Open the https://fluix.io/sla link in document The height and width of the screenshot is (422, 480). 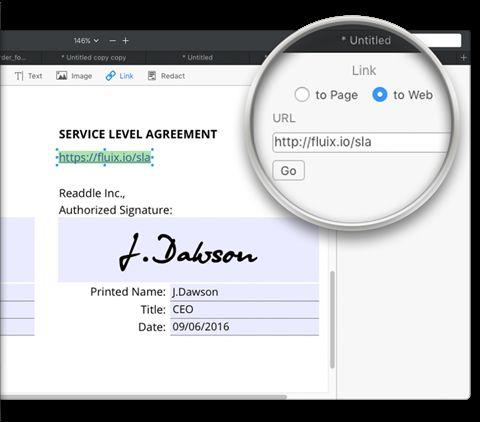[105, 157]
